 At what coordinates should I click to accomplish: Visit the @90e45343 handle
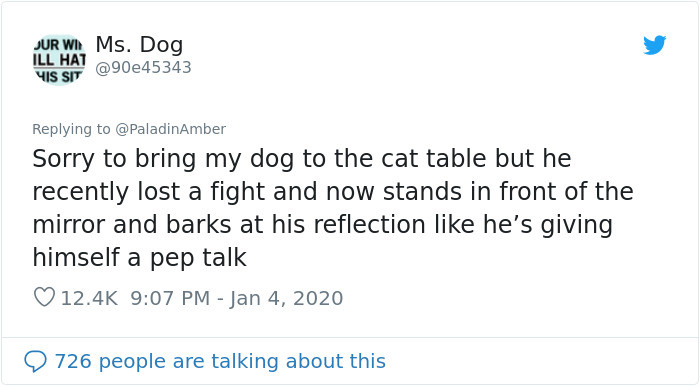[143, 67]
